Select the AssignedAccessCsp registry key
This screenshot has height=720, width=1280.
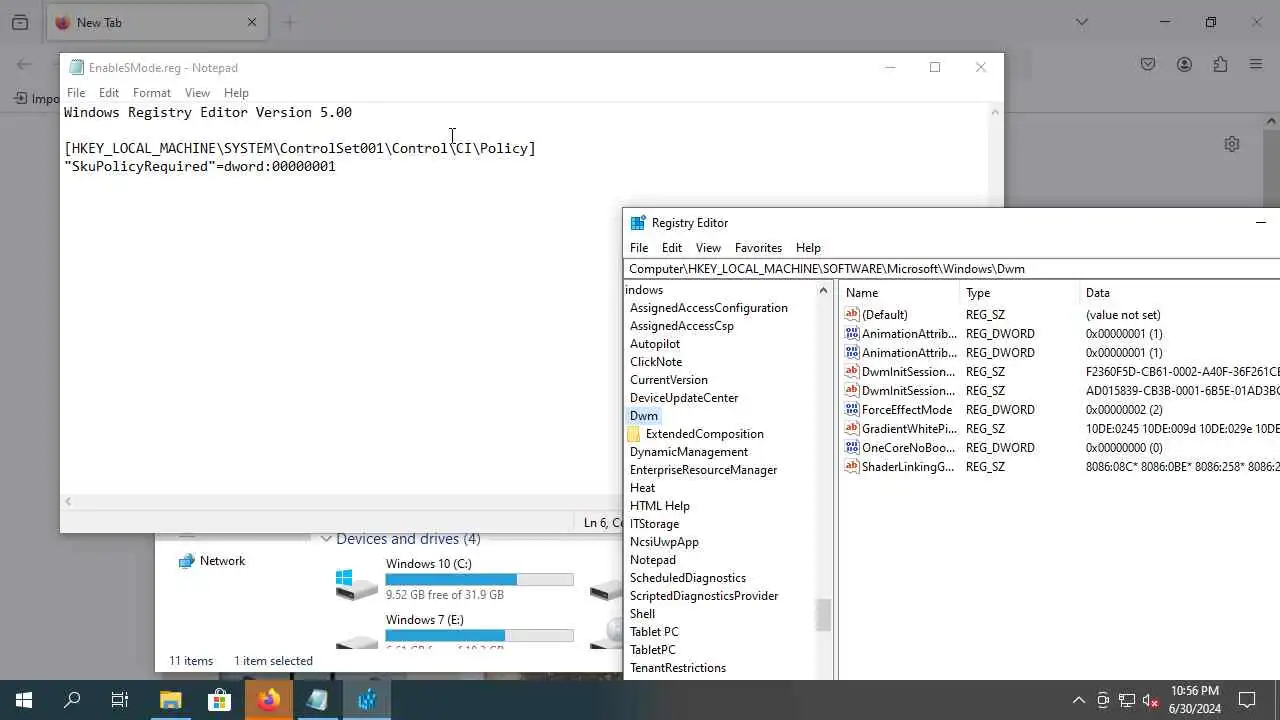coord(682,326)
